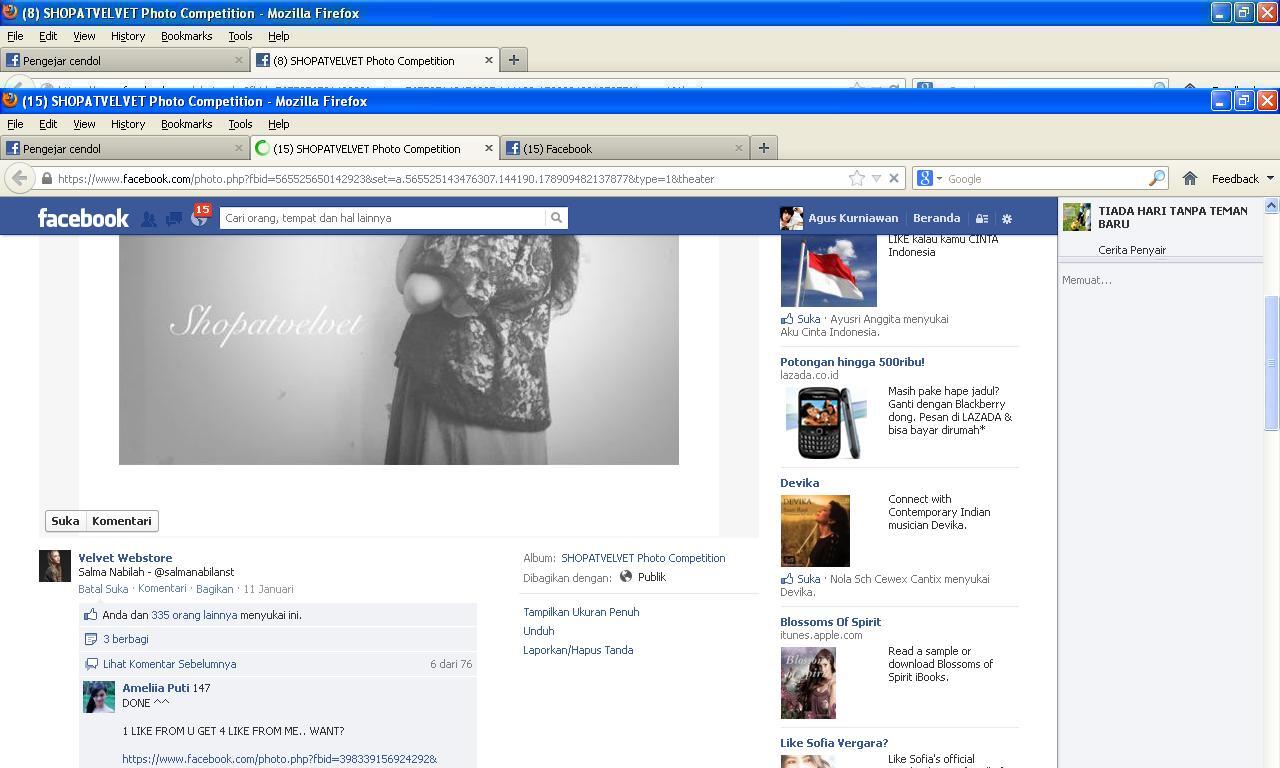Image resolution: width=1280 pixels, height=768 pixels.
Task: Close the (15) SHOPATVELVET Photo Competition tab
Action: (489, 148)
